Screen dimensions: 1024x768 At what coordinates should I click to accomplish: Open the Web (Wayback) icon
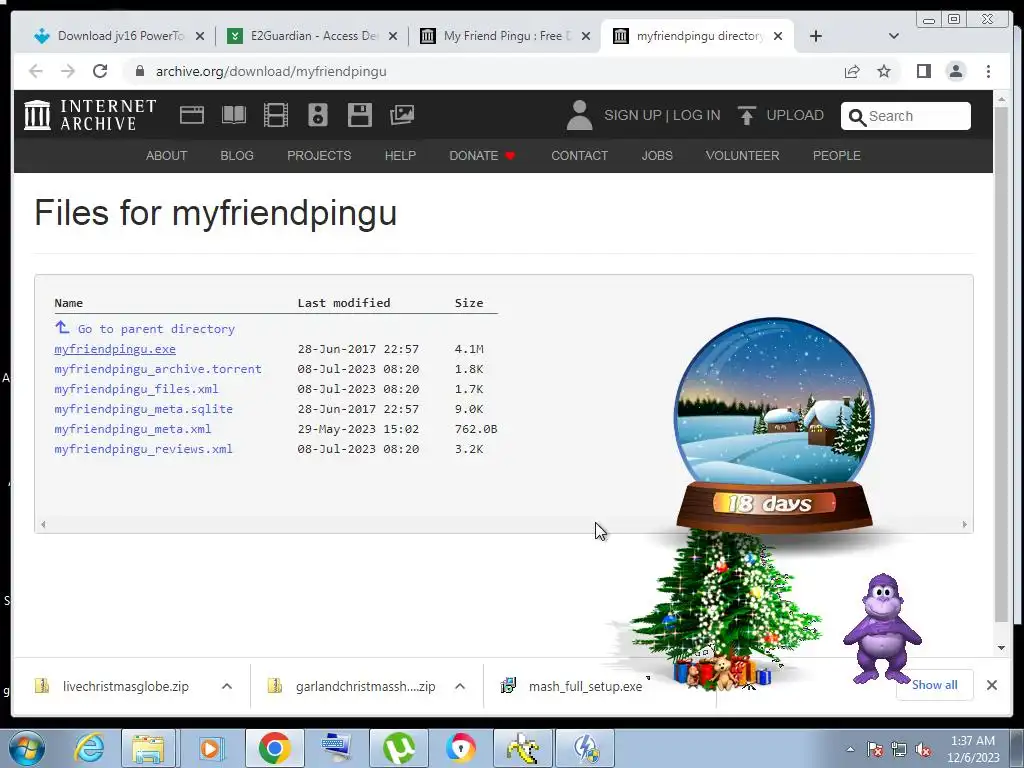pyautogui.click(x=192, y=115)
